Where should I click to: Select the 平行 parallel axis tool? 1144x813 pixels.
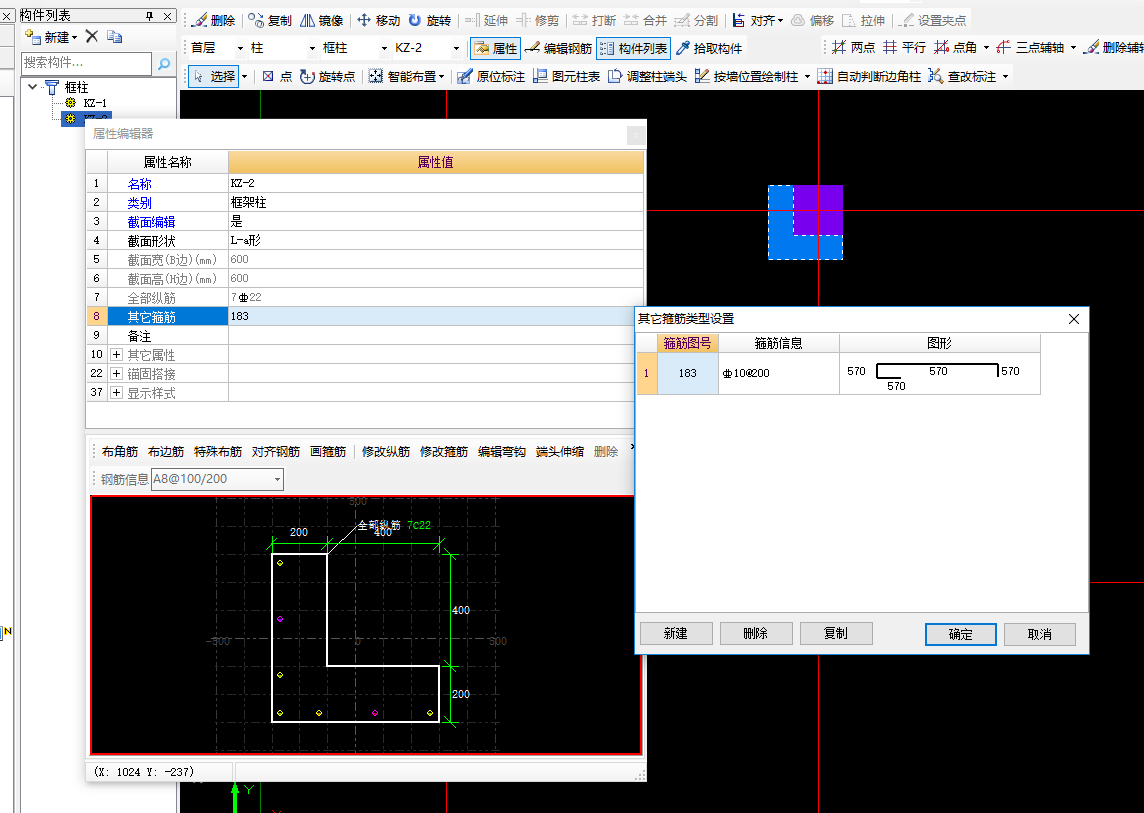click(904, 47)
